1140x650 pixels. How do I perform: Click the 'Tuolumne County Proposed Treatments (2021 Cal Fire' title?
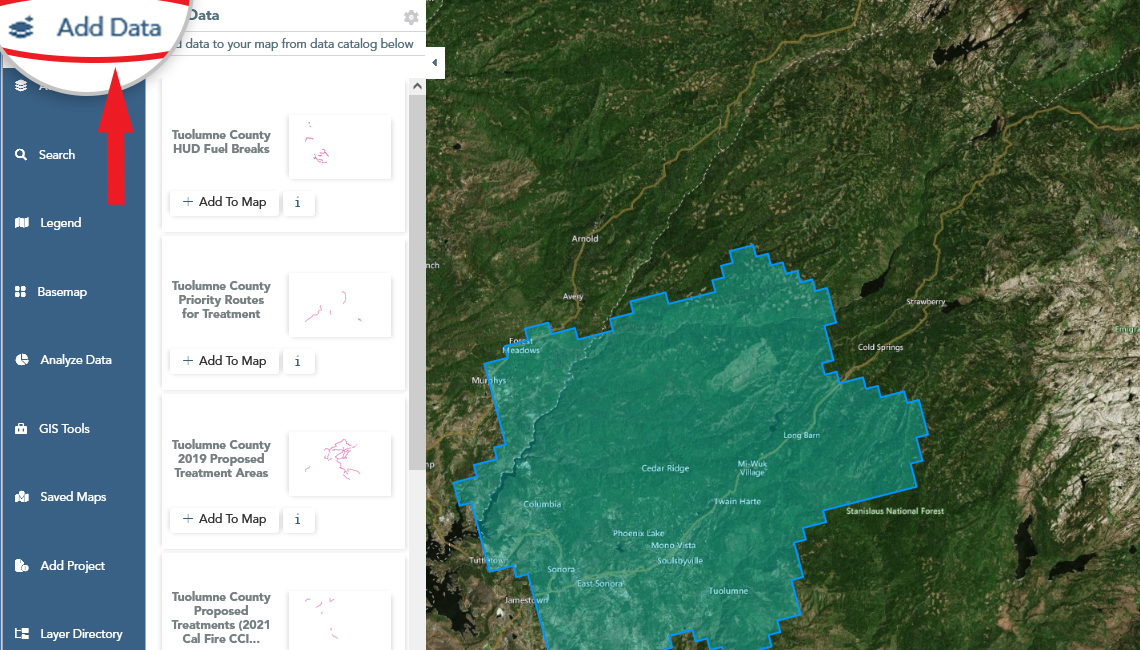click(221, 617)
